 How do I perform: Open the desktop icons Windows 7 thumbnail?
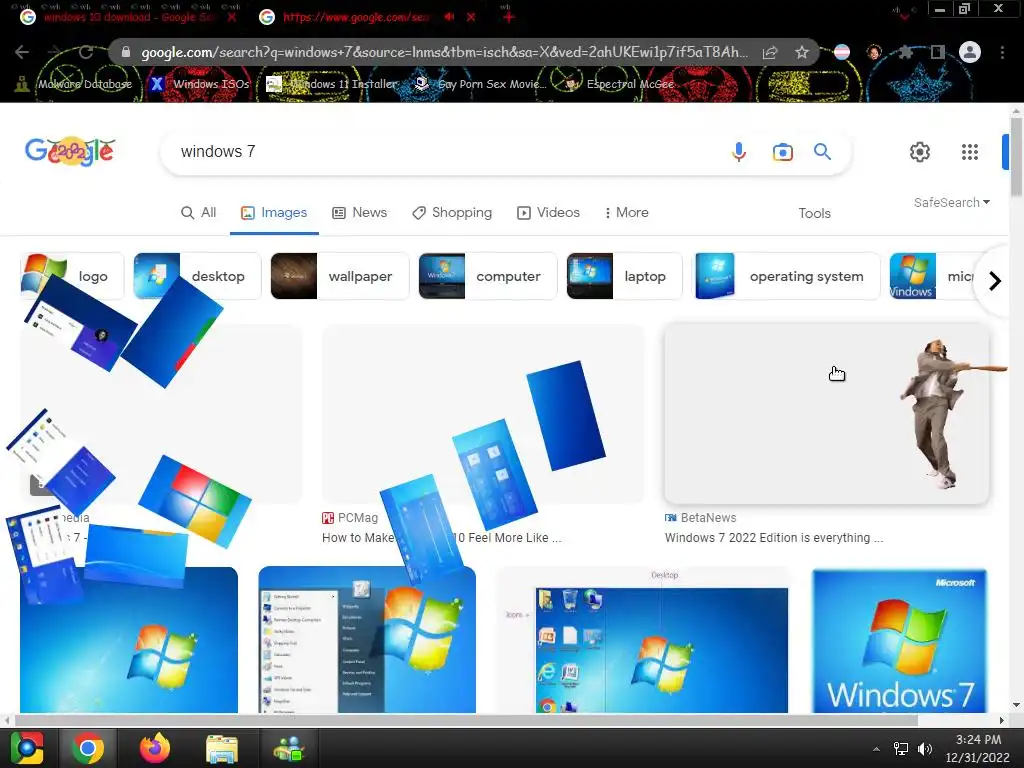pos(643,641)
